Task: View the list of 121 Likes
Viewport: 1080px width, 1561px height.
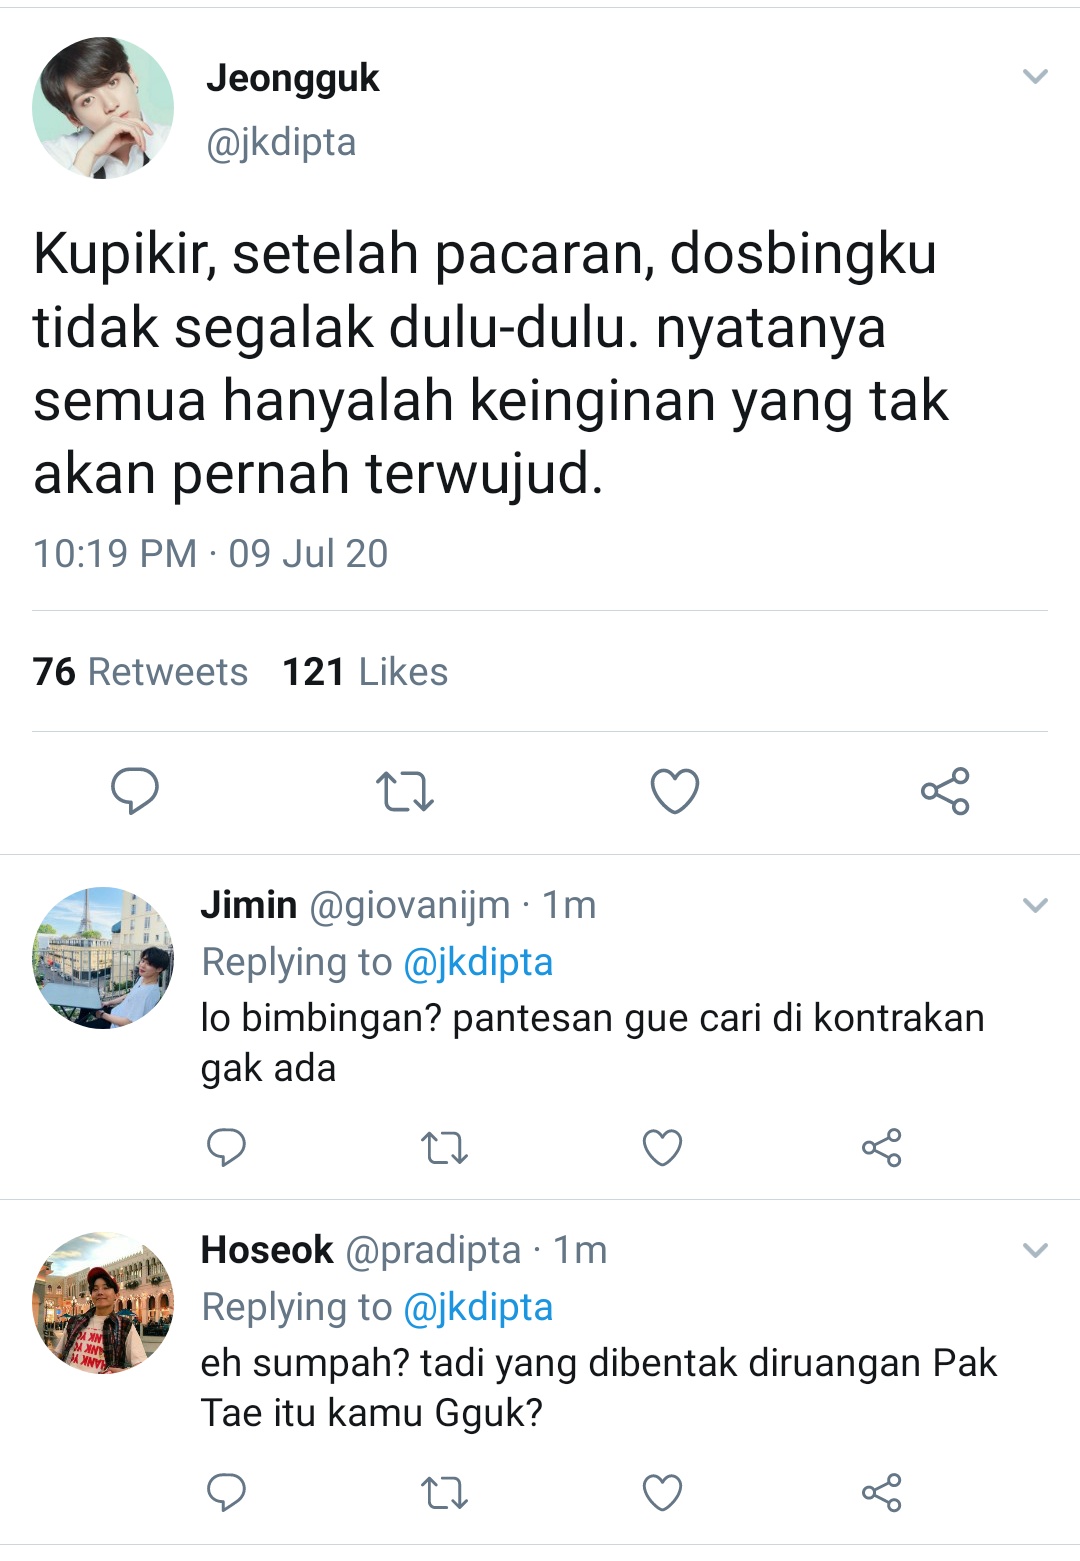Action: (365, 672)
